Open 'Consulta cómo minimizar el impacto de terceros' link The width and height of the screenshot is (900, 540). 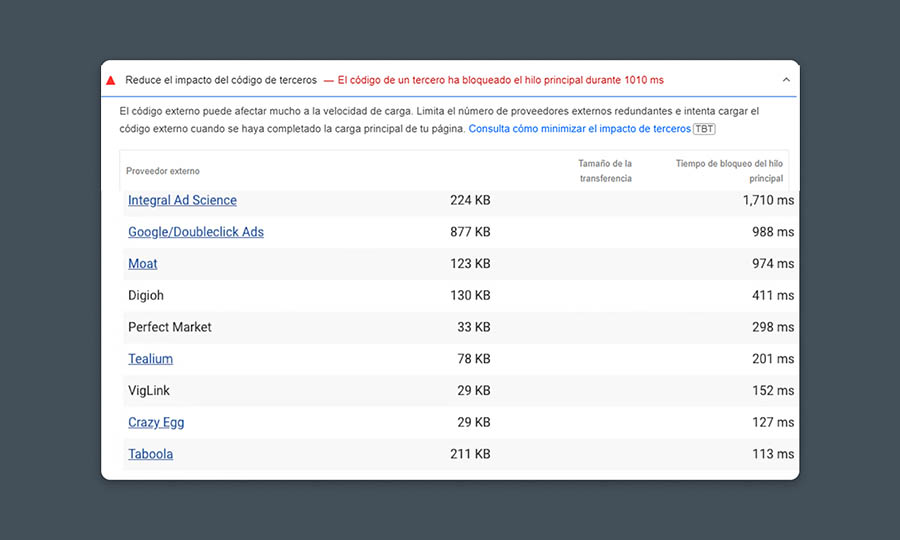pyautogui.click(x=579, y=129)
